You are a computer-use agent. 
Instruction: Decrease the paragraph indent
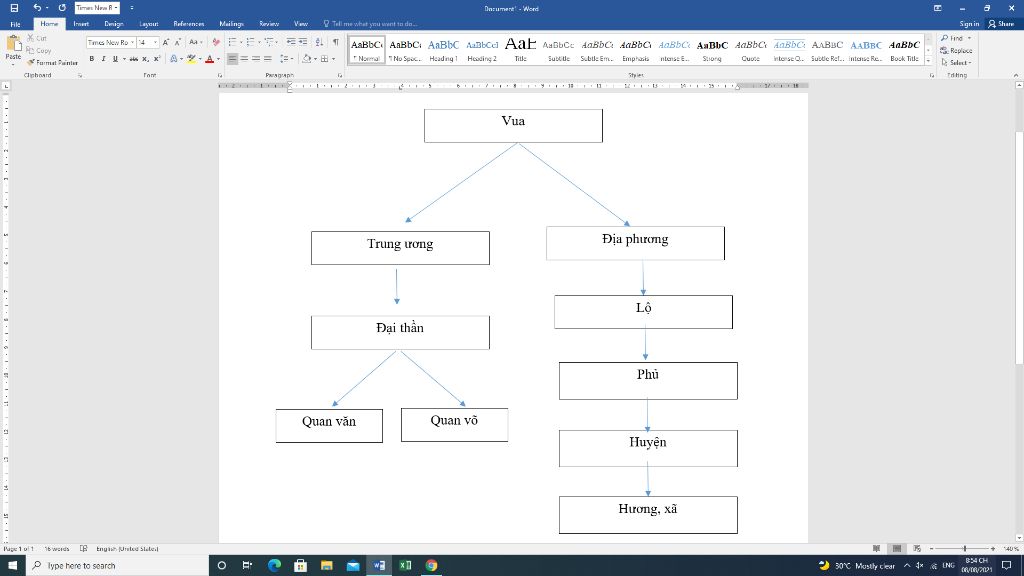coord(291,42)
